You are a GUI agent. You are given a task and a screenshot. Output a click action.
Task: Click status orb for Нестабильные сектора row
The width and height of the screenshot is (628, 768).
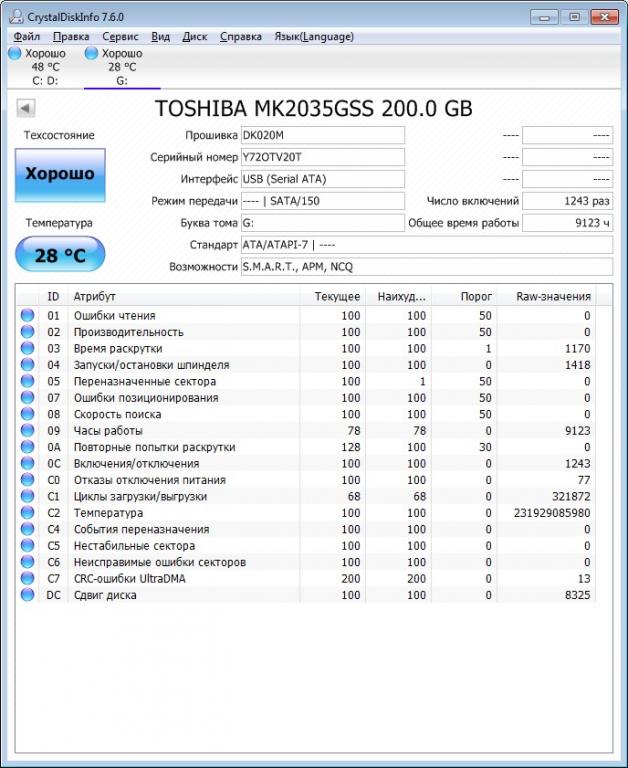coord(27,546)
